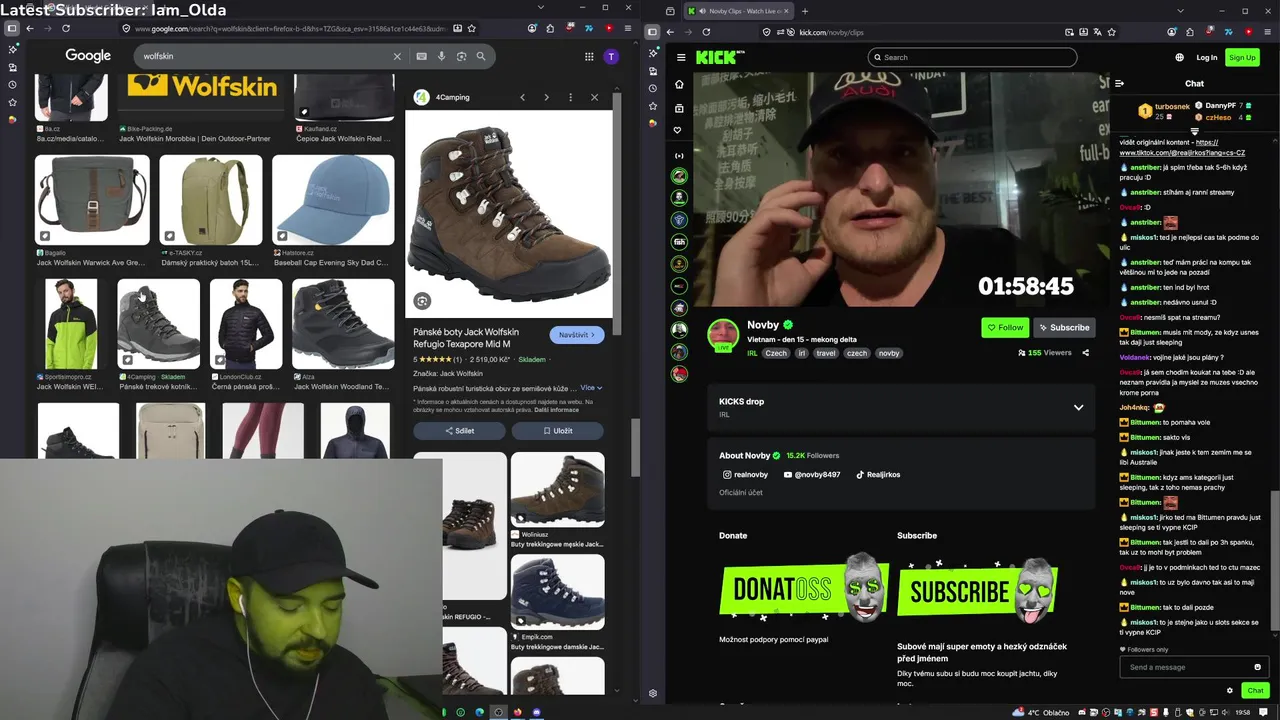Select the Czech language tag

(776, 353)
